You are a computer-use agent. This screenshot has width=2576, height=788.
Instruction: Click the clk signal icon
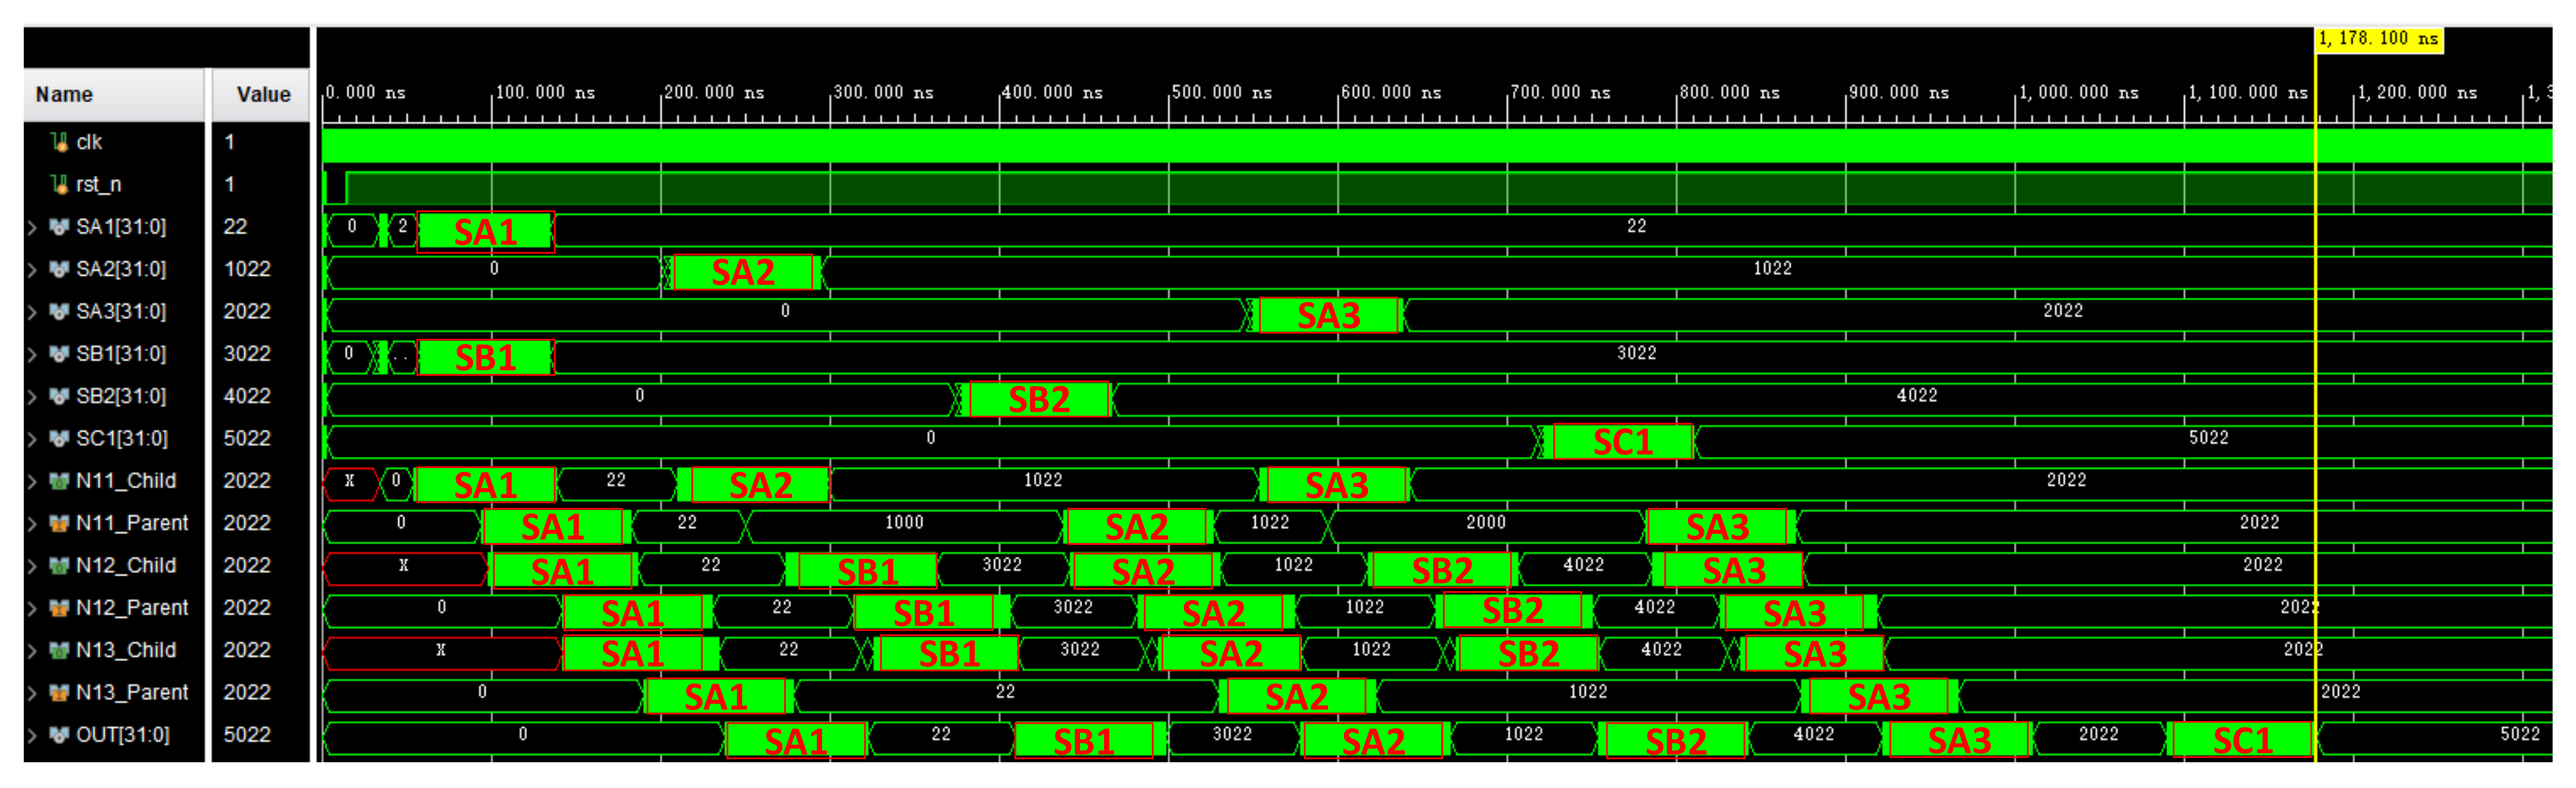tap(59, 142)
